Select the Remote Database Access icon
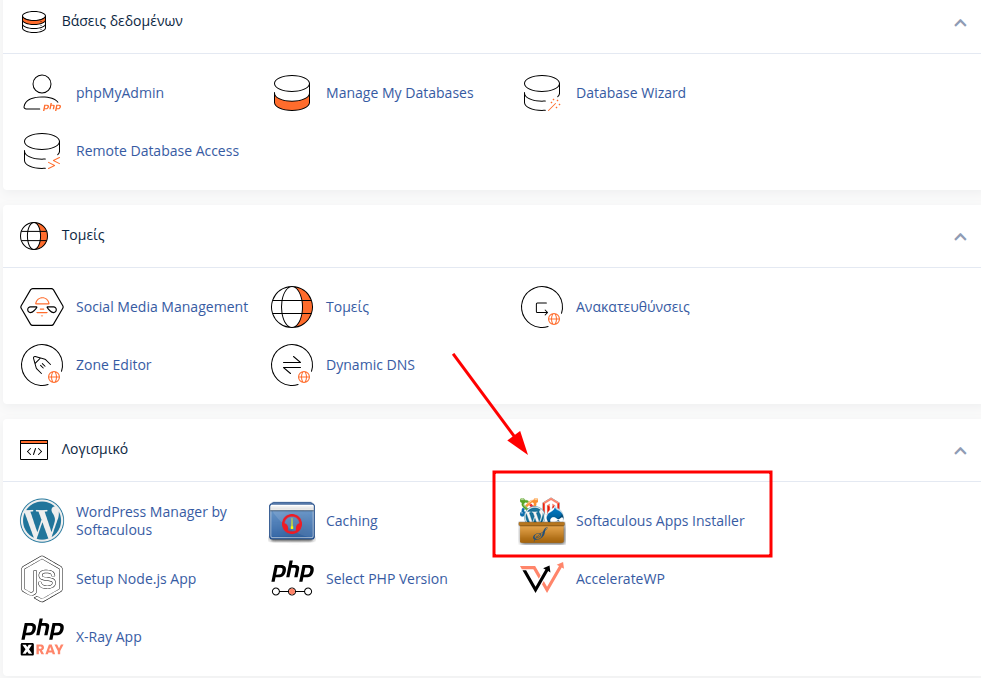The width and height of the screenshot is (981, 678). [42, 151]
